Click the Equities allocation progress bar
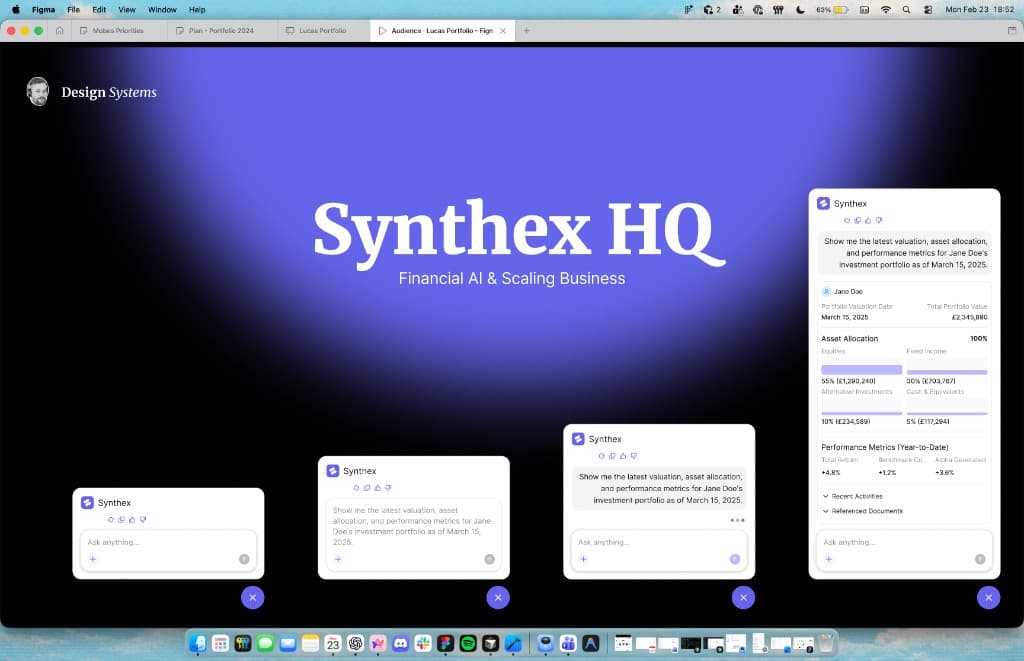This screenshot has width=1024, height=661. (861, 369)
